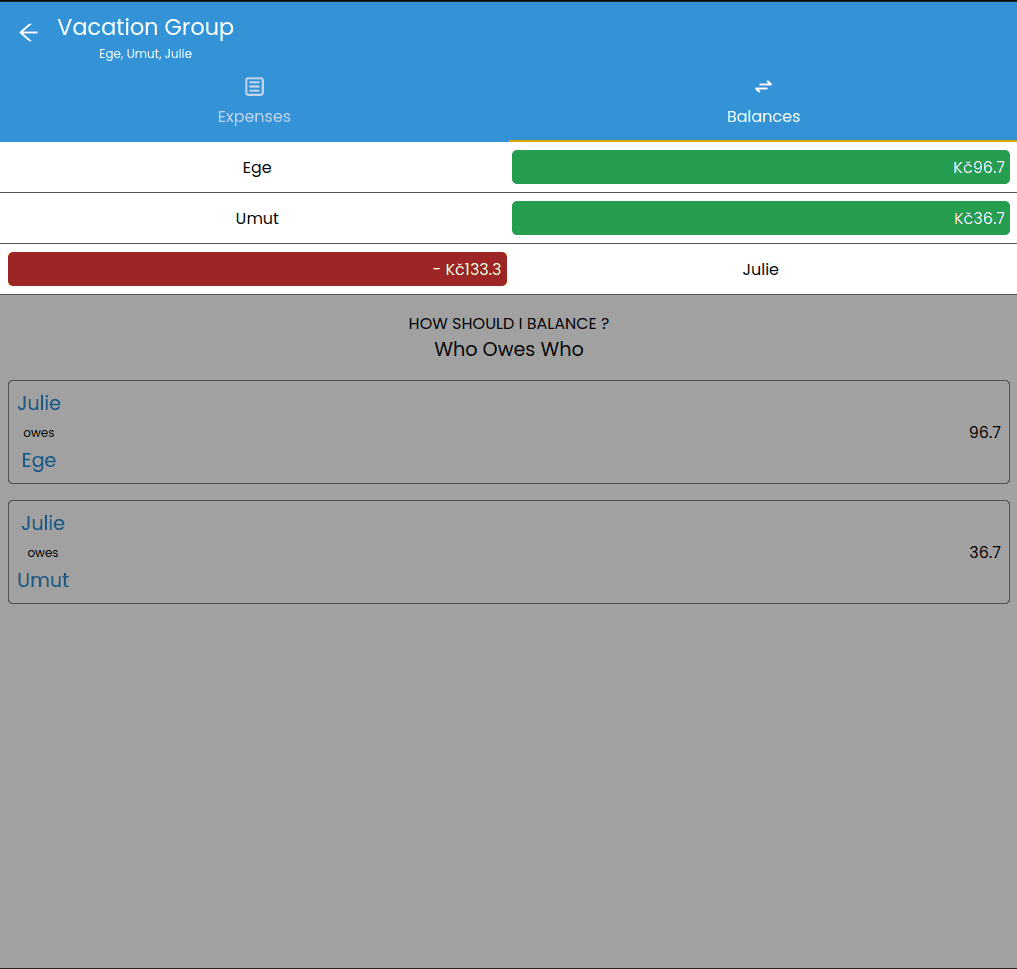Open the Balances tab label

pos(763,116)
